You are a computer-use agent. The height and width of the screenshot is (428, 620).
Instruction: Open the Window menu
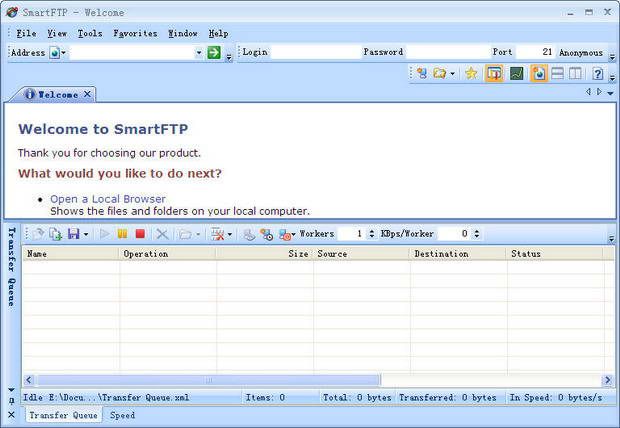pos(183,34)
